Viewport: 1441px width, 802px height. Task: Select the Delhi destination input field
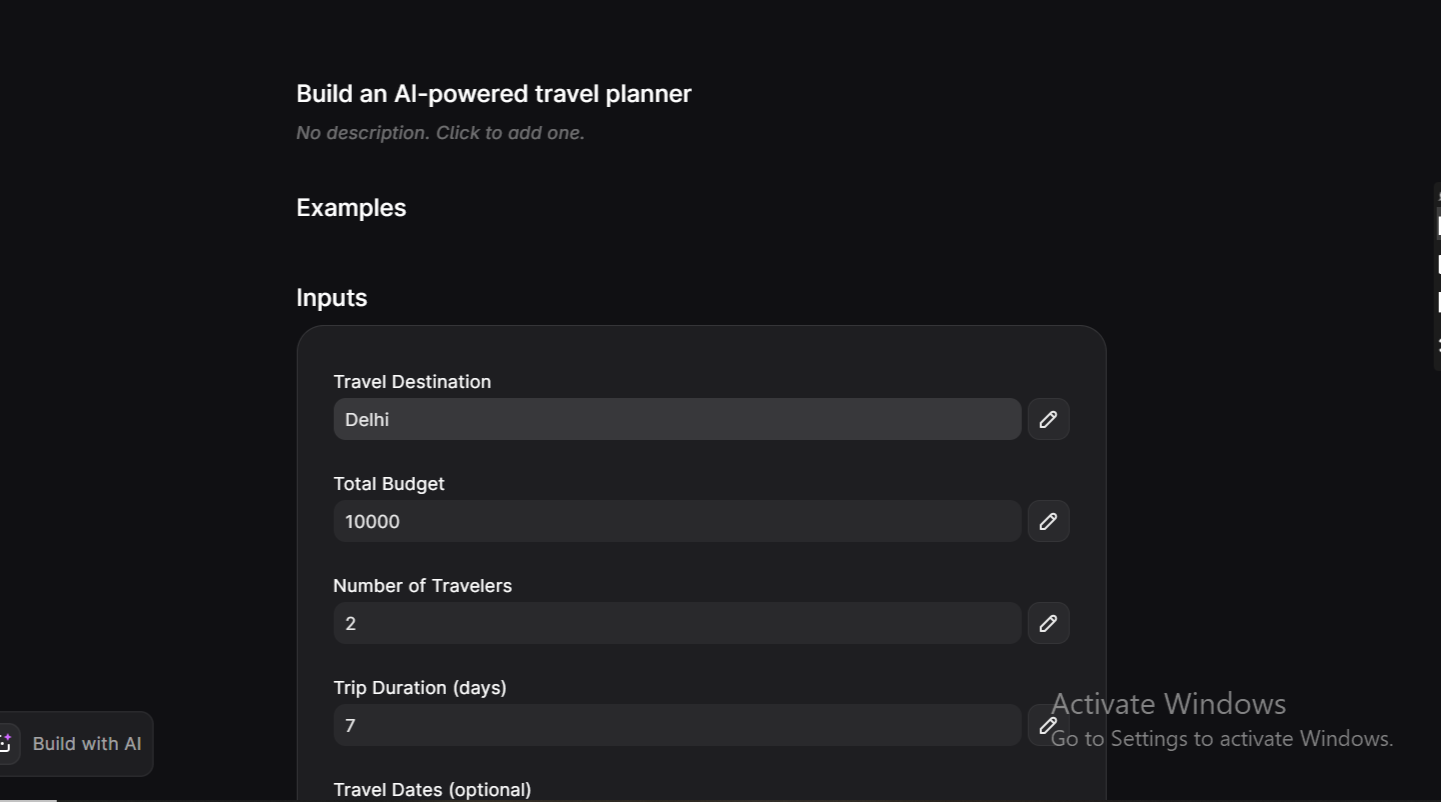point(677,419)
